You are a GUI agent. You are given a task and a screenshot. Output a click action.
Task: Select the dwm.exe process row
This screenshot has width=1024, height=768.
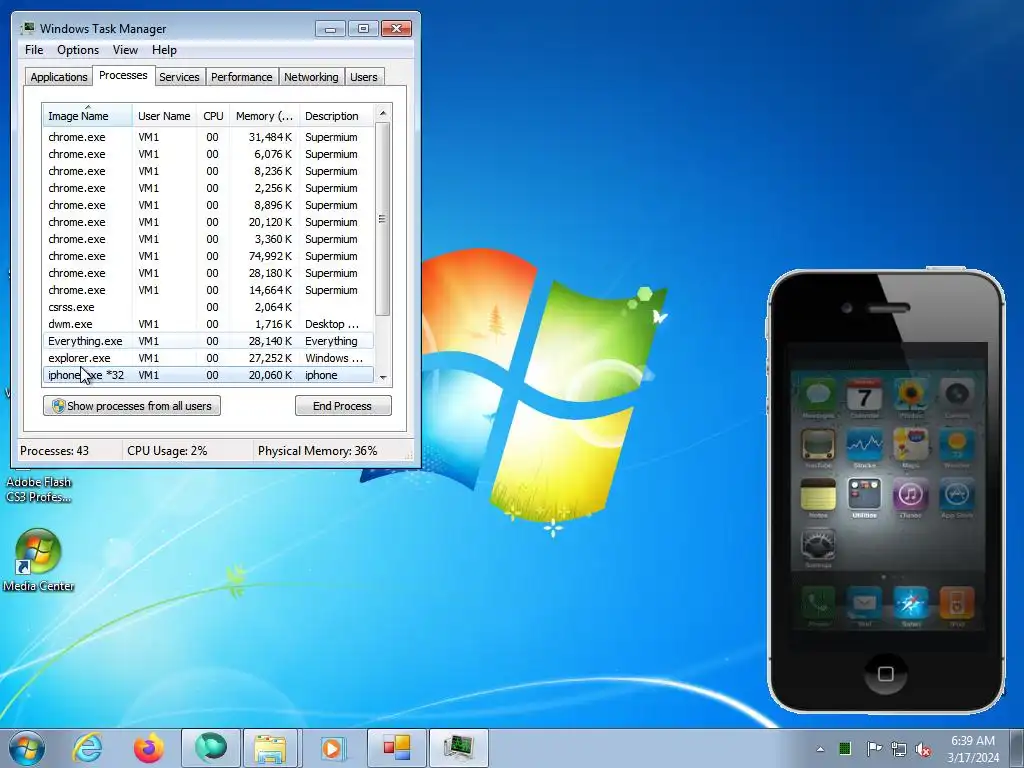point(208,324)
